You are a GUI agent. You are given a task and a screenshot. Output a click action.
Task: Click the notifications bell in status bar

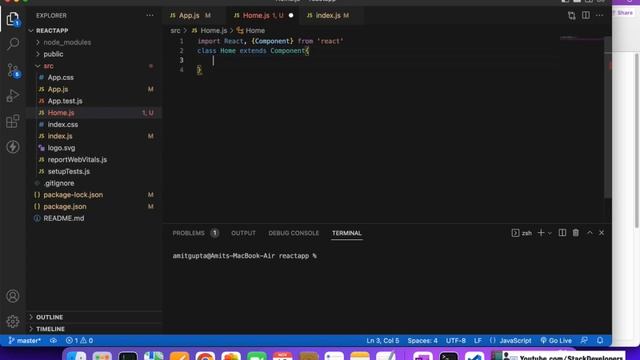[x=600, y=340]
